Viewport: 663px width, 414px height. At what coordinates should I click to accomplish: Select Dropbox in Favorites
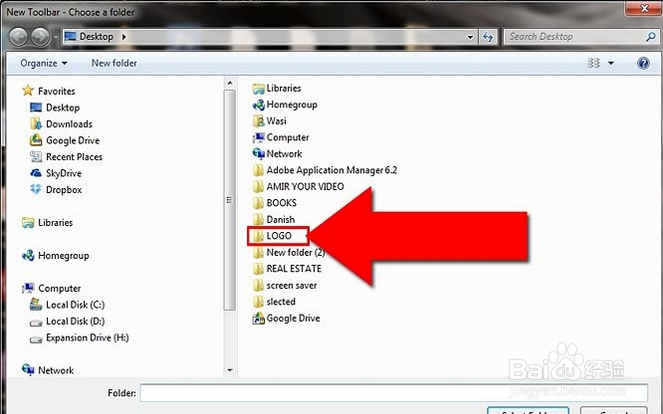click(64, 190)
